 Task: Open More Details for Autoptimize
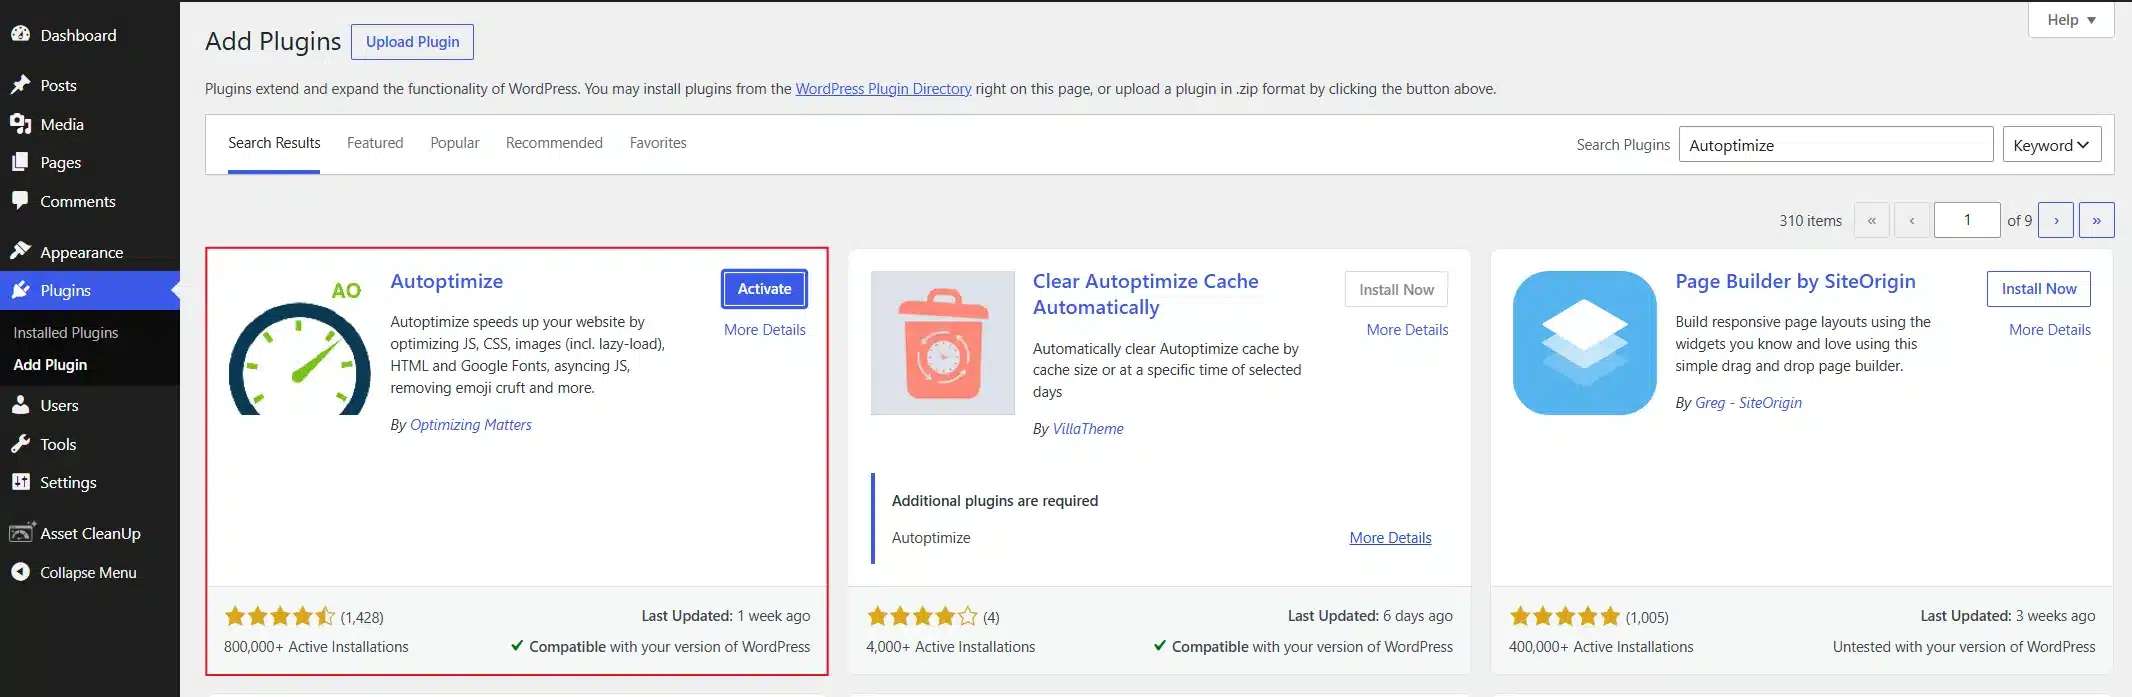[764, 330]
